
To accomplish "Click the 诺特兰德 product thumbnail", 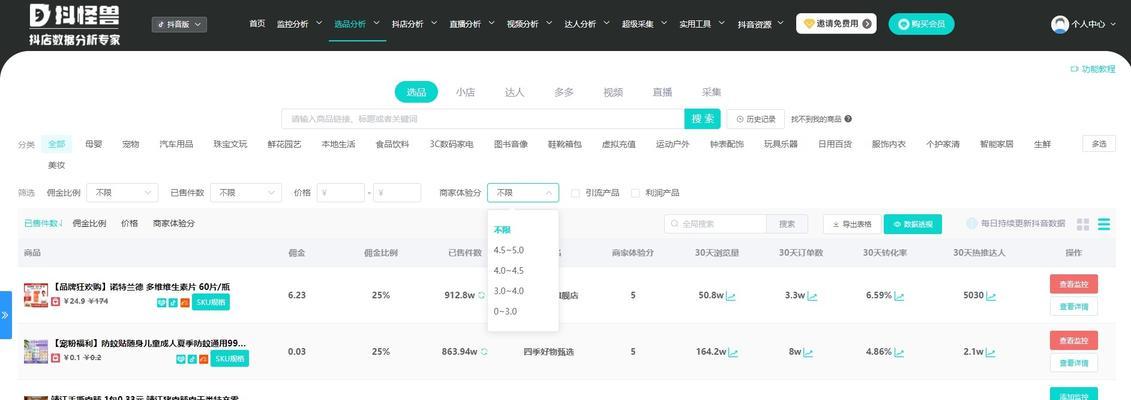I will coord(35,295).
